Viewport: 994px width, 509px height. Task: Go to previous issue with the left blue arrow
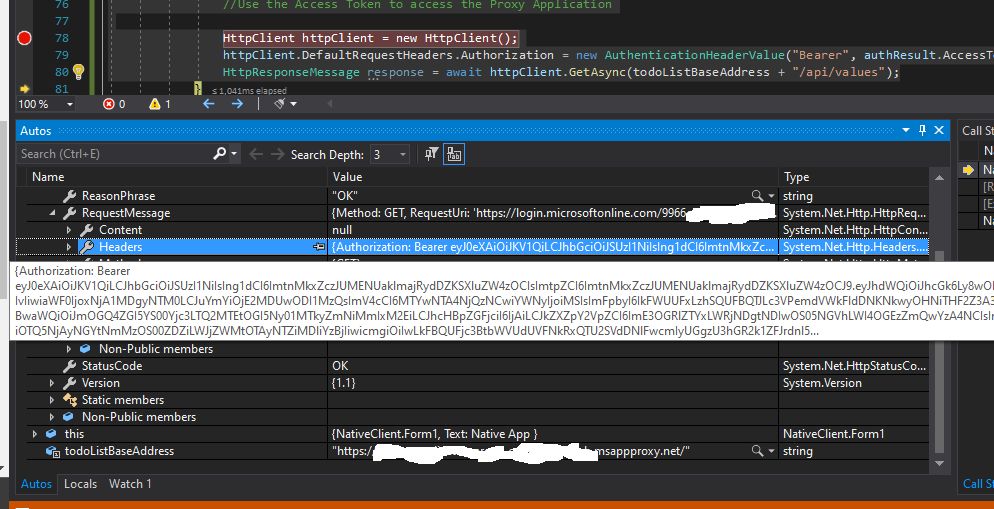[x=209, y=103]
